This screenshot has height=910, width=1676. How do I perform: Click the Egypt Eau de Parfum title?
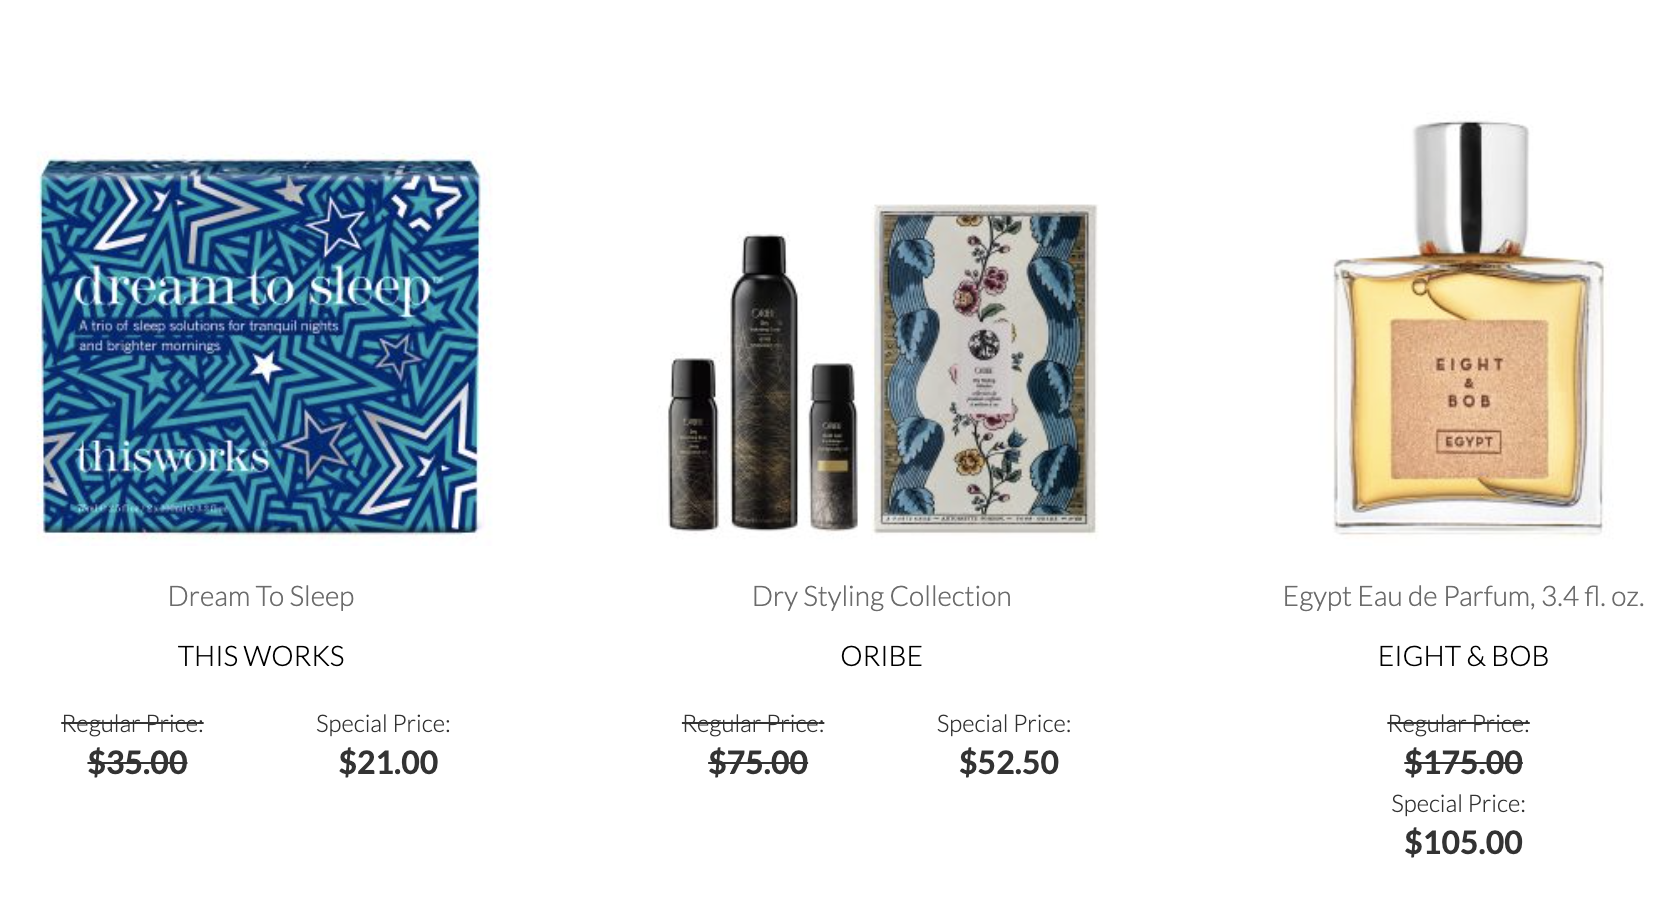pos(1463,596)
